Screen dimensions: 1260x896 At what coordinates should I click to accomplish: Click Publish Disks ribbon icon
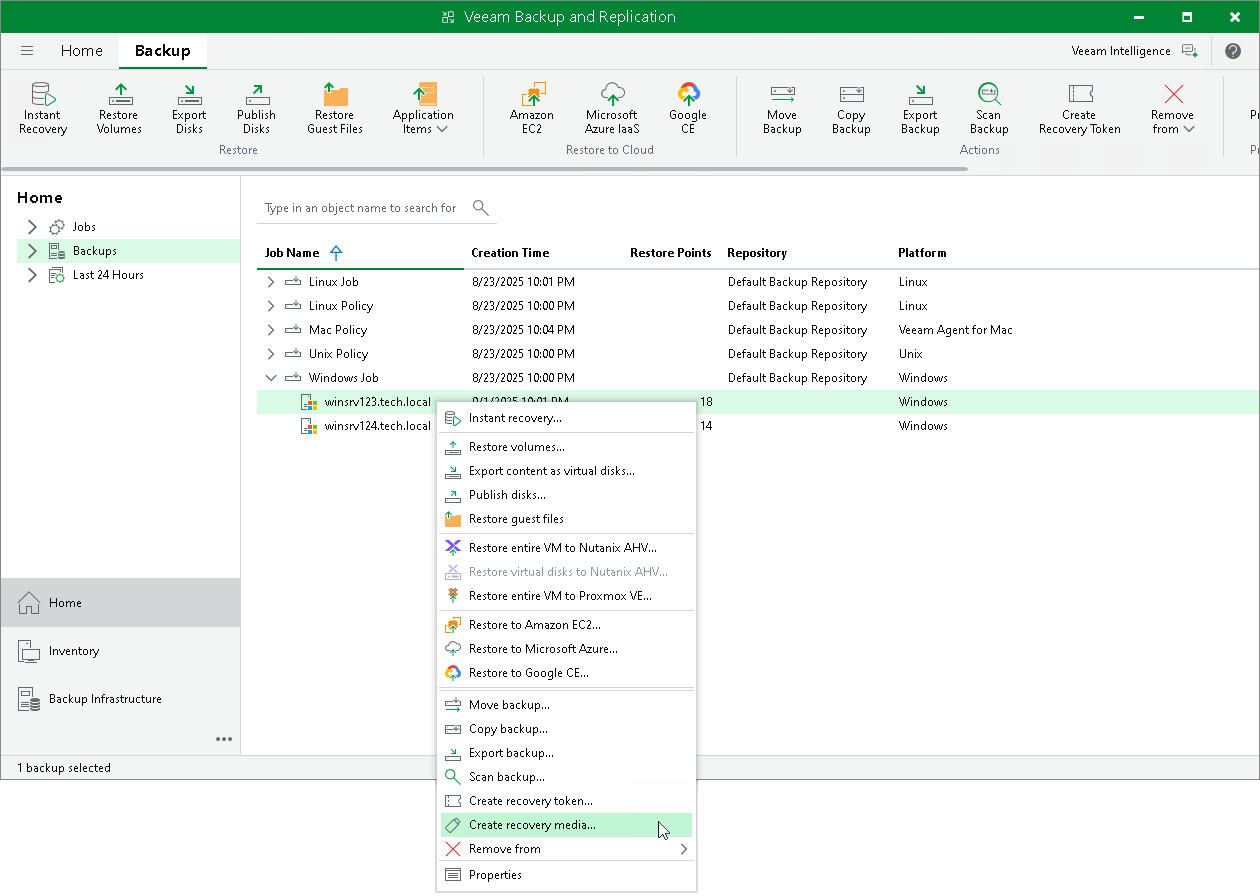coord(256,109)
